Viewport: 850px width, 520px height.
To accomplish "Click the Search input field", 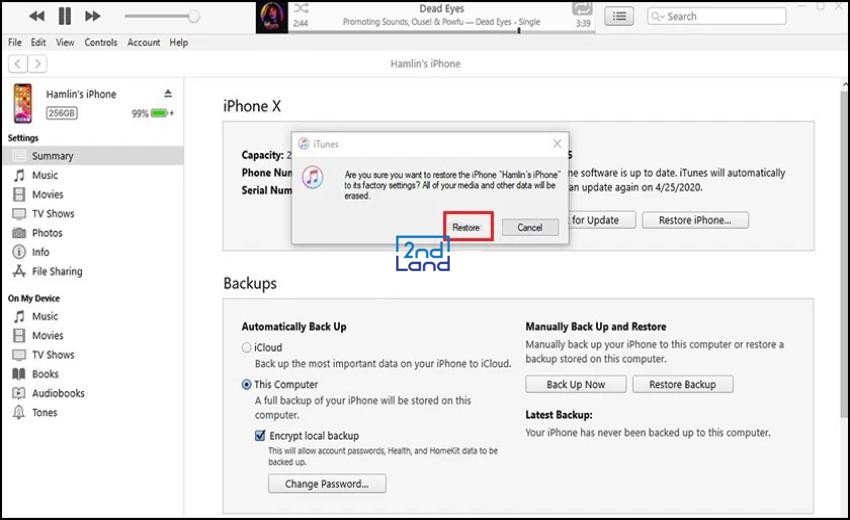I will (717, 16).
